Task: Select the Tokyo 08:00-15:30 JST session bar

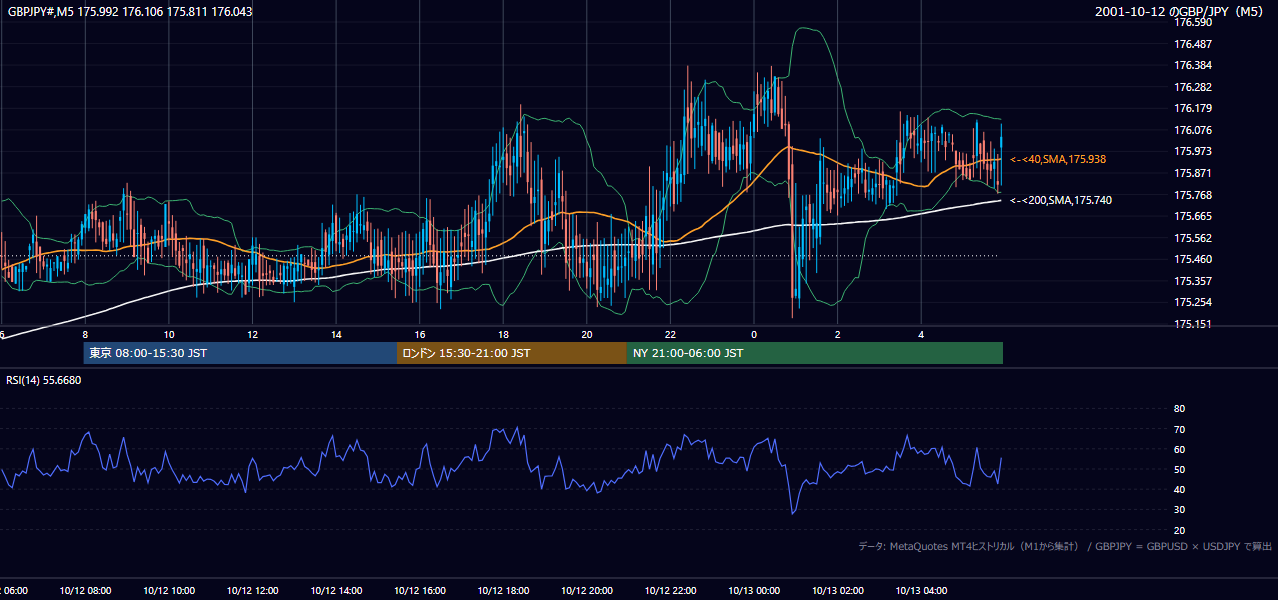Action: [240, 353]
